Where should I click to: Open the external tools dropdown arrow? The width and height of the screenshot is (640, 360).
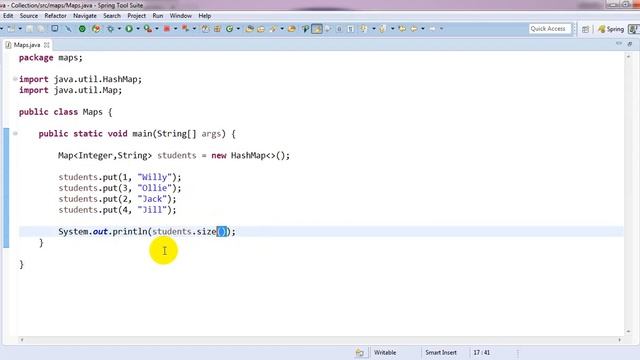[x=157, y=29]
